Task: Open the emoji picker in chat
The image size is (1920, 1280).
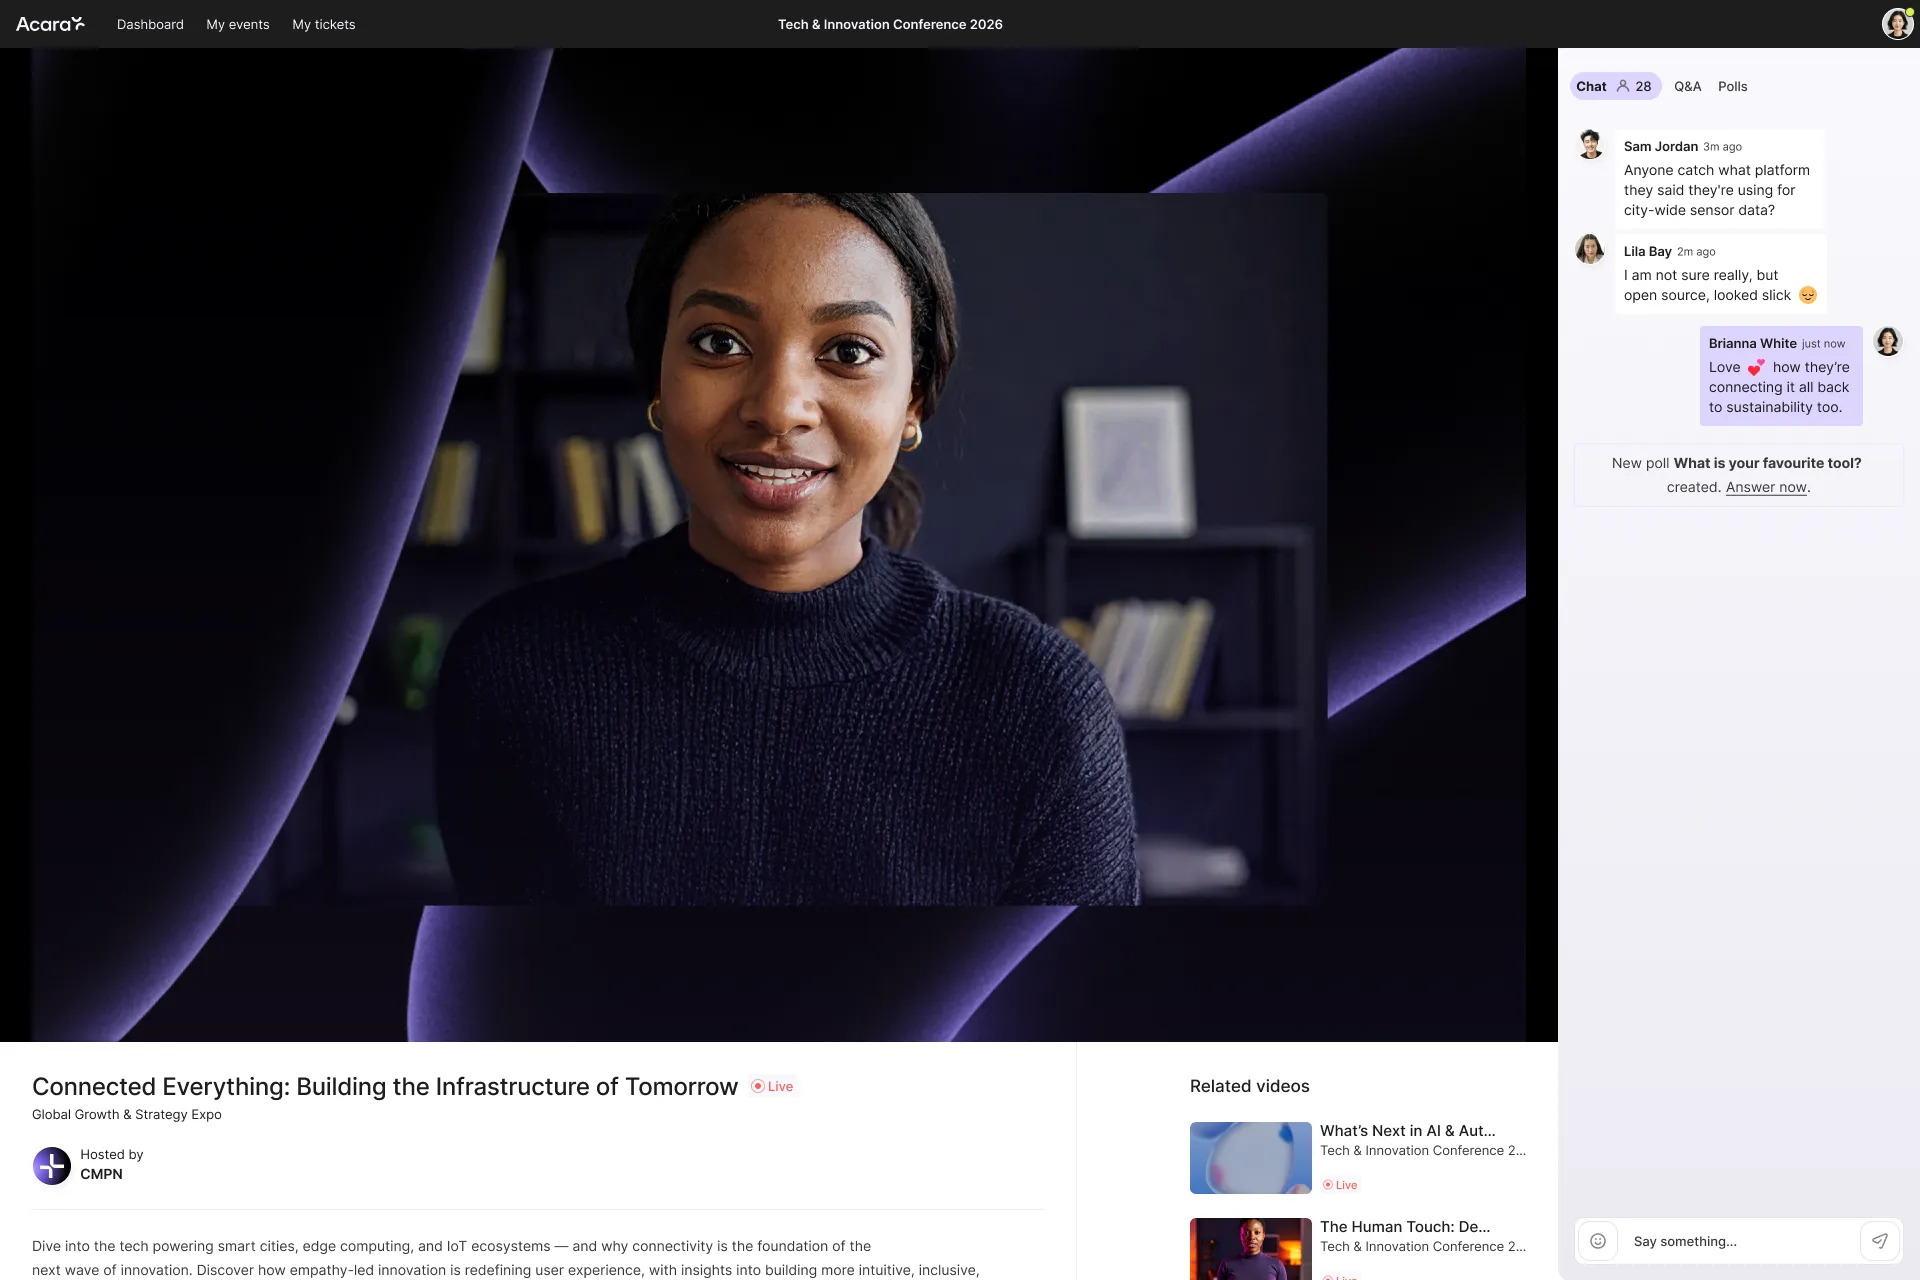Action: [x=1598, y=1241]
